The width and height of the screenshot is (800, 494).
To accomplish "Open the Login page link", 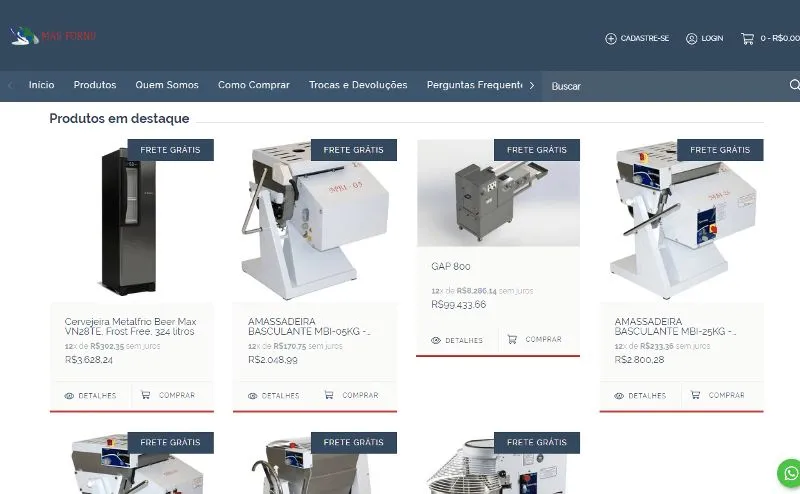I will click(x=712, y=38).
